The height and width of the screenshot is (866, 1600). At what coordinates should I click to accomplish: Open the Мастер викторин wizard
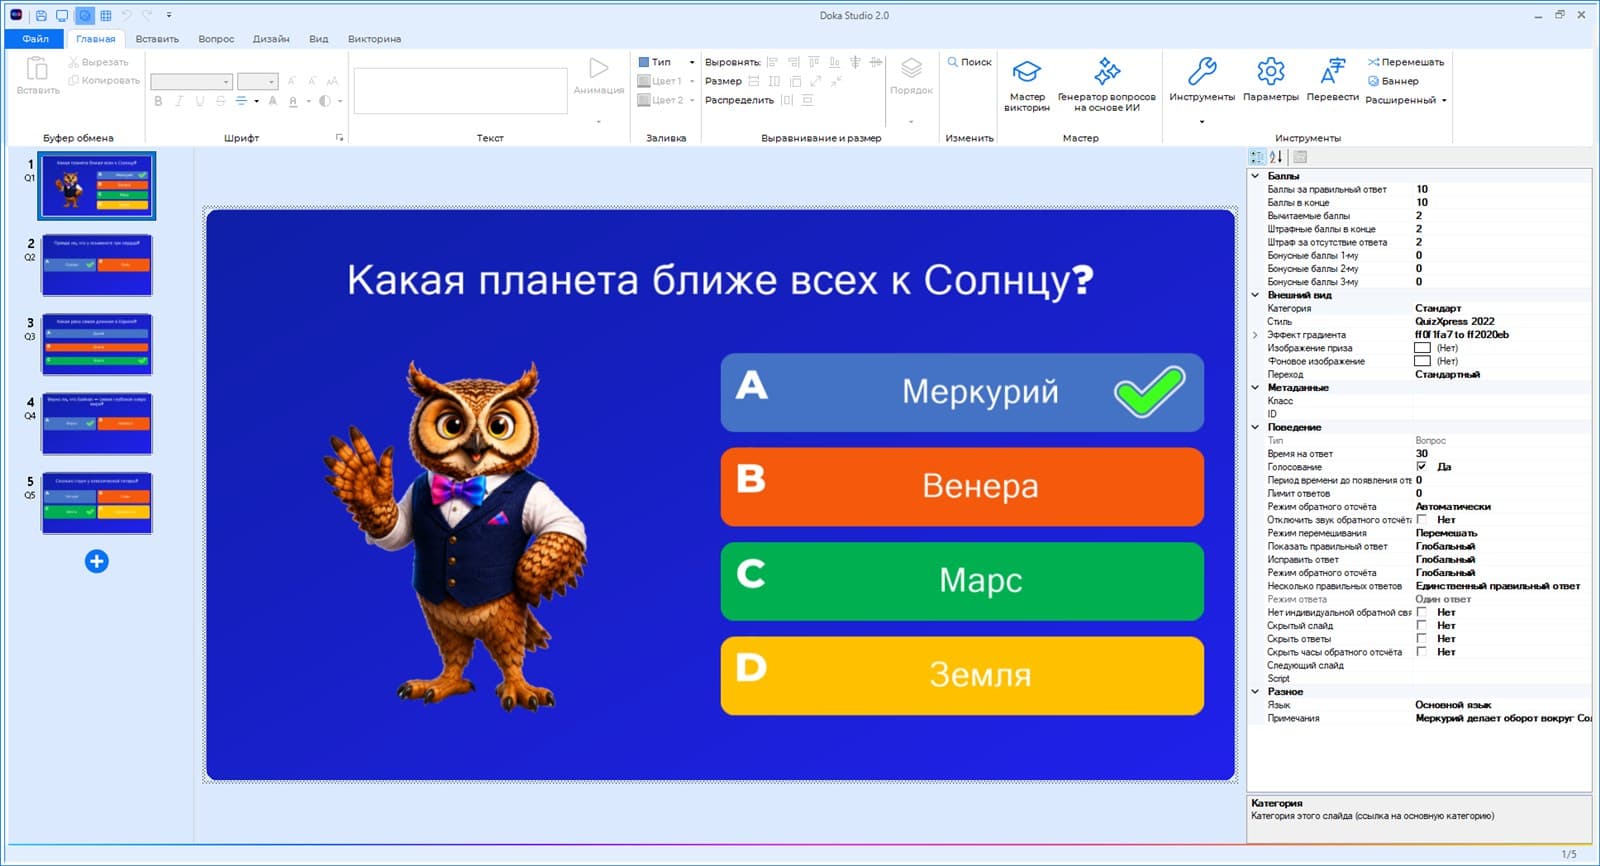1027,85
